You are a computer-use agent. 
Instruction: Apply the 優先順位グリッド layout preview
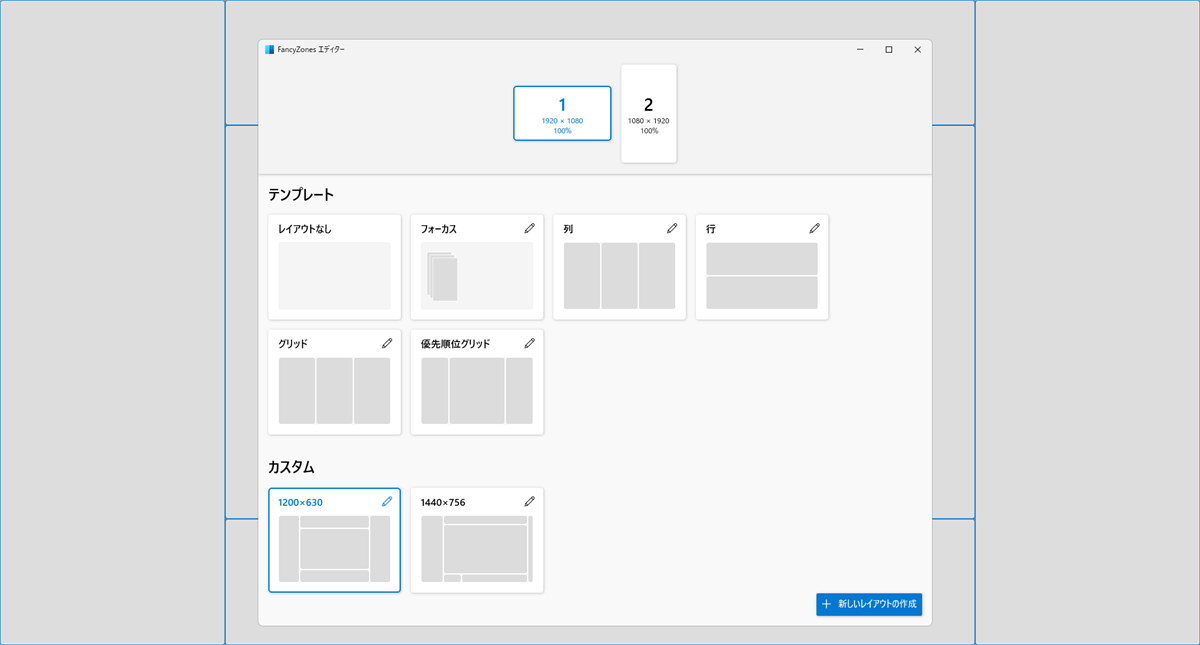(x=476, y=390)
